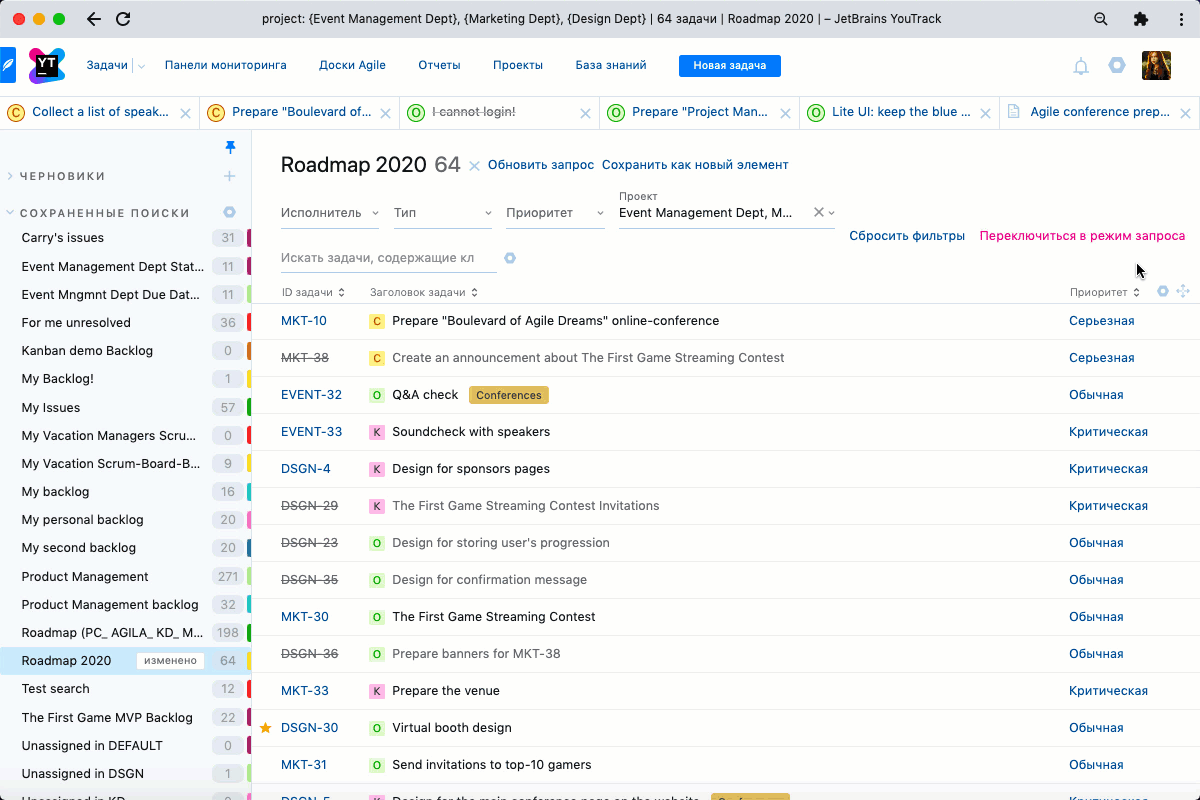Click the colored priority strip beside Roadmap 2020
1200x800 pixels.
pyautogui.click(x=249, y=660)
